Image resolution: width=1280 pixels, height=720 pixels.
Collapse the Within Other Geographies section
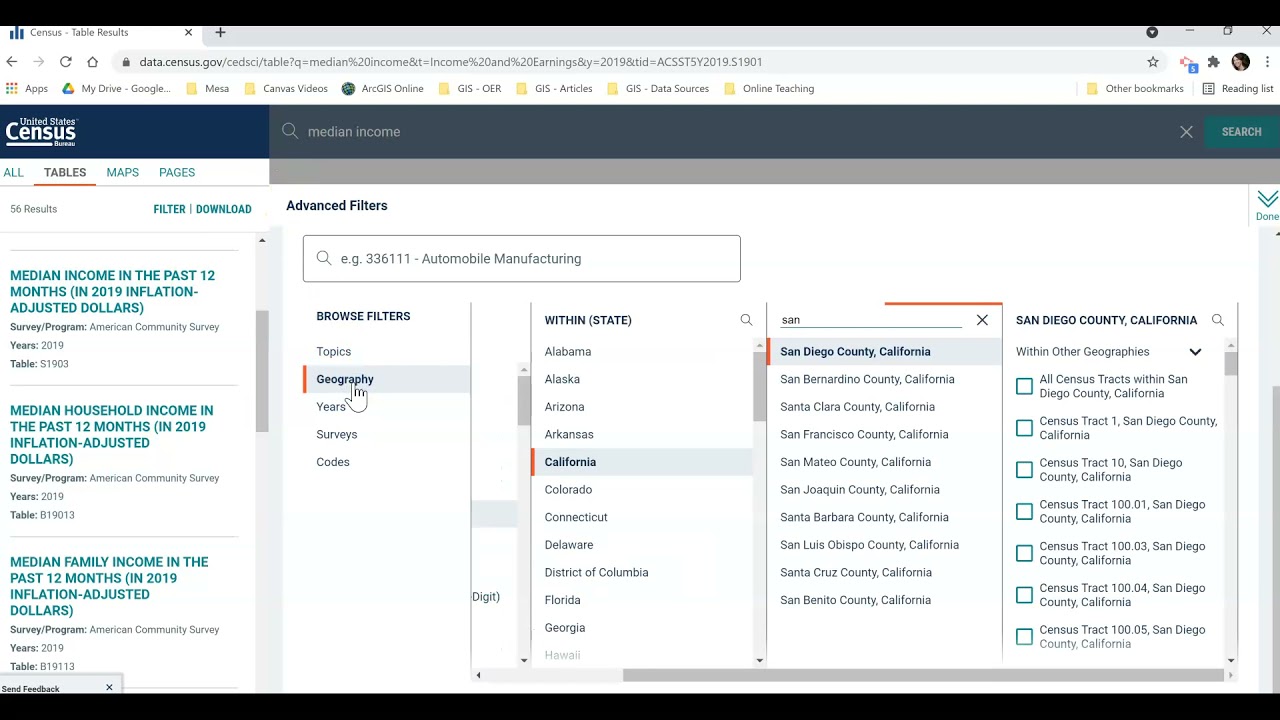1195,352
